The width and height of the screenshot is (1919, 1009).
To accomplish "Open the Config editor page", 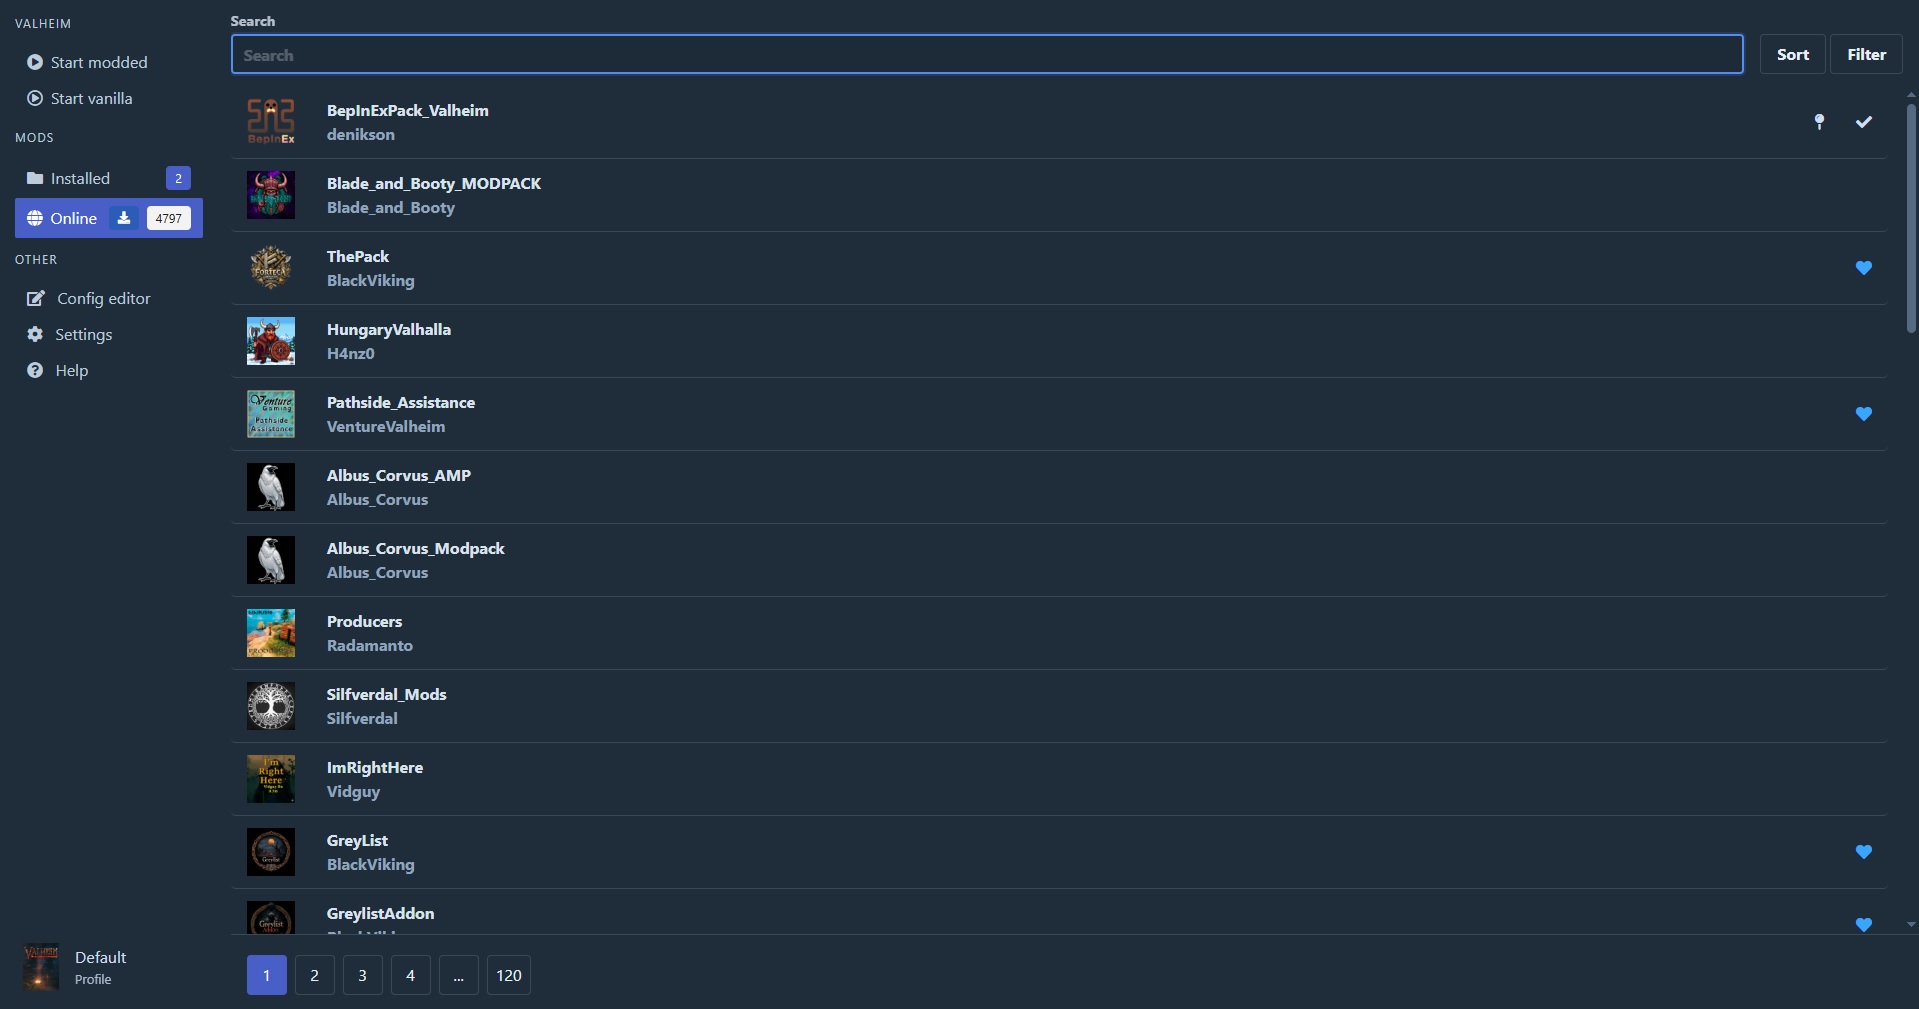I will tap(109, 298).
